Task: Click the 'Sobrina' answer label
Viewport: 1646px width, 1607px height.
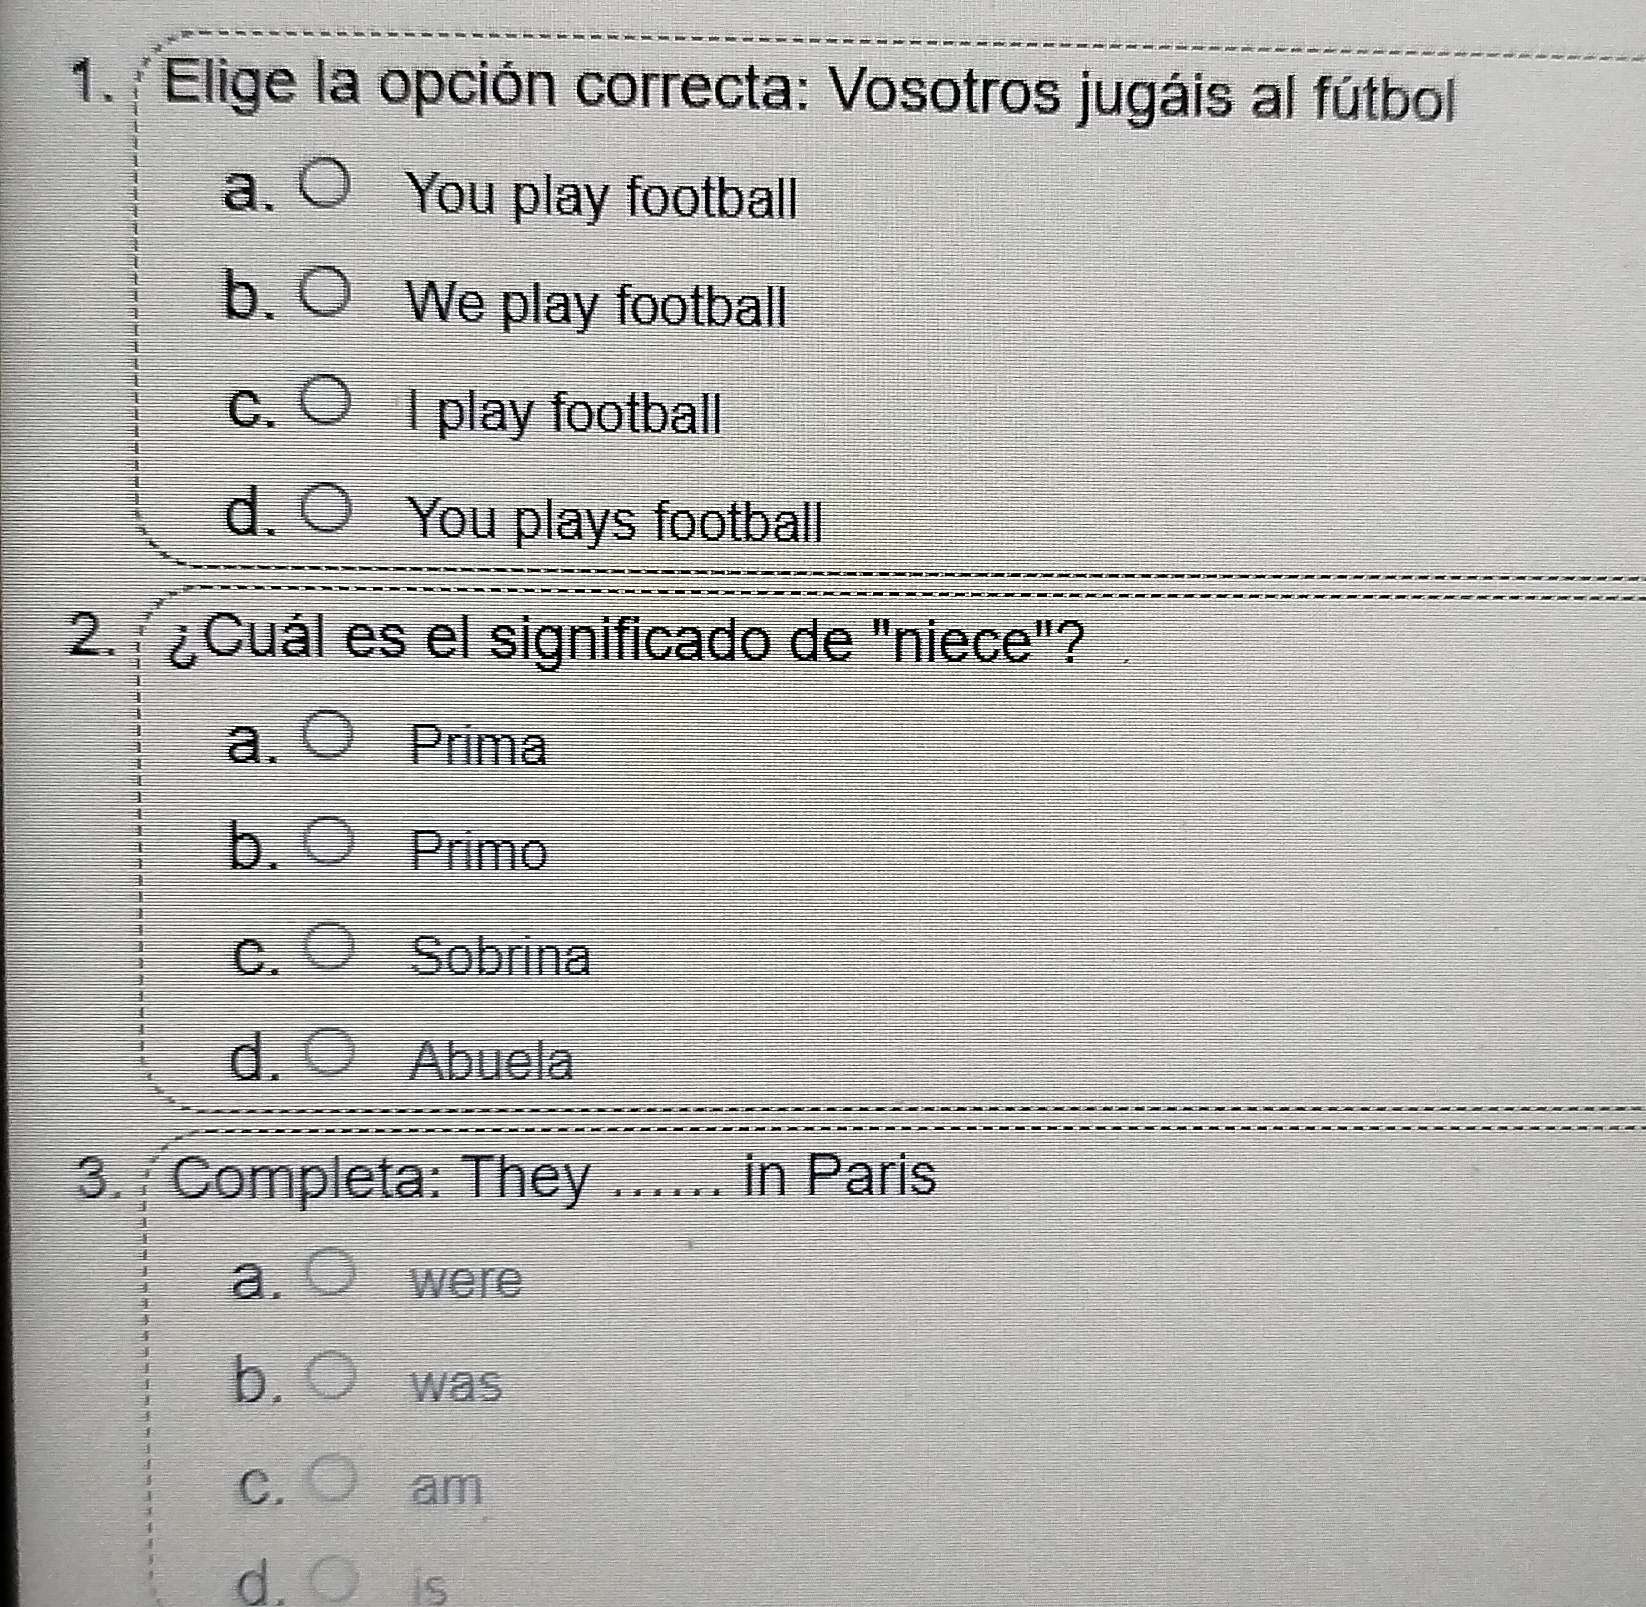Action: pos(501,956)
